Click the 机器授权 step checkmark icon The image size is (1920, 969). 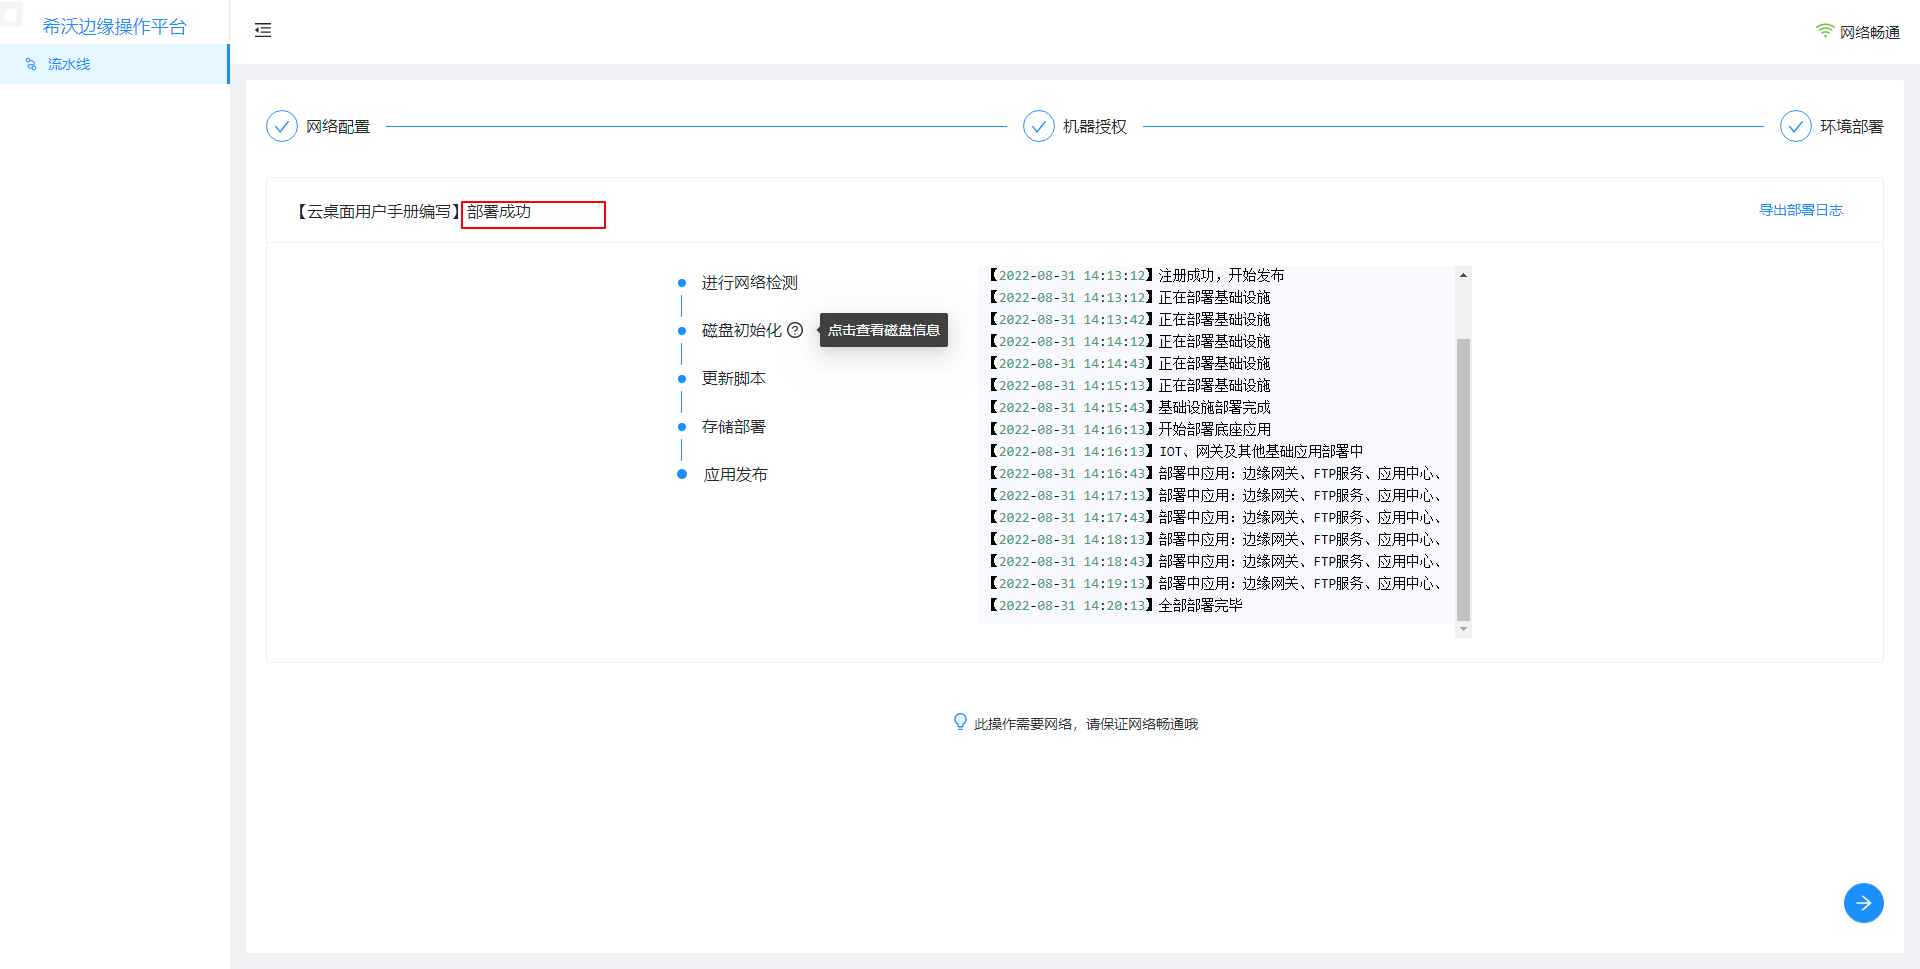(x=1039, y=126)
